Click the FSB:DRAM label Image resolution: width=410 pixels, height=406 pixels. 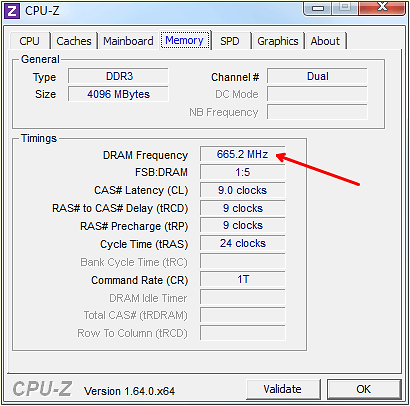(161, 172)
